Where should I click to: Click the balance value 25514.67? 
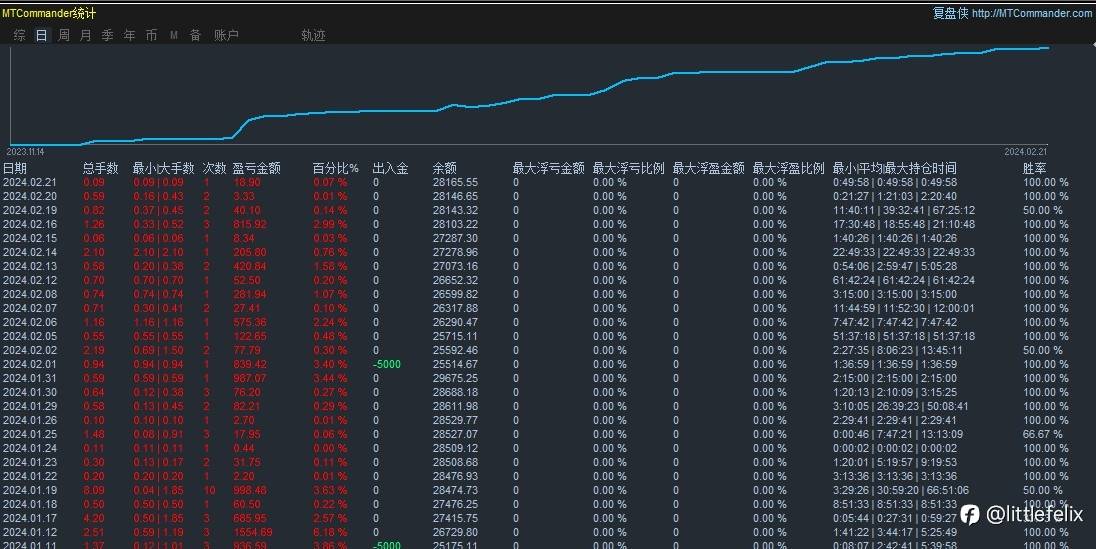pyautogui.click(x=455, y=364)
